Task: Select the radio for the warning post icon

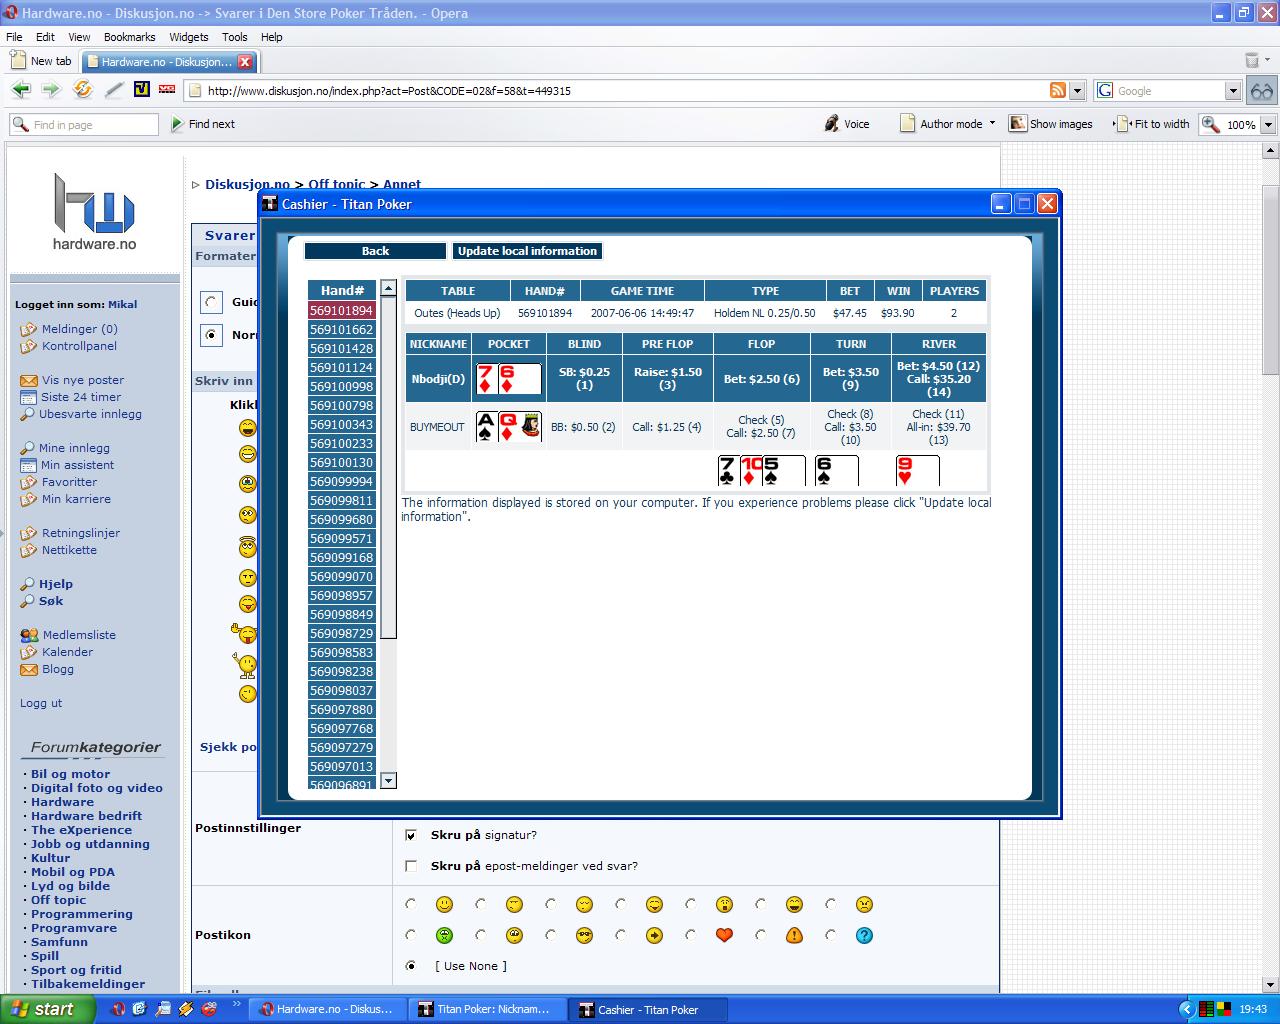Action: [x=761, y=936]
